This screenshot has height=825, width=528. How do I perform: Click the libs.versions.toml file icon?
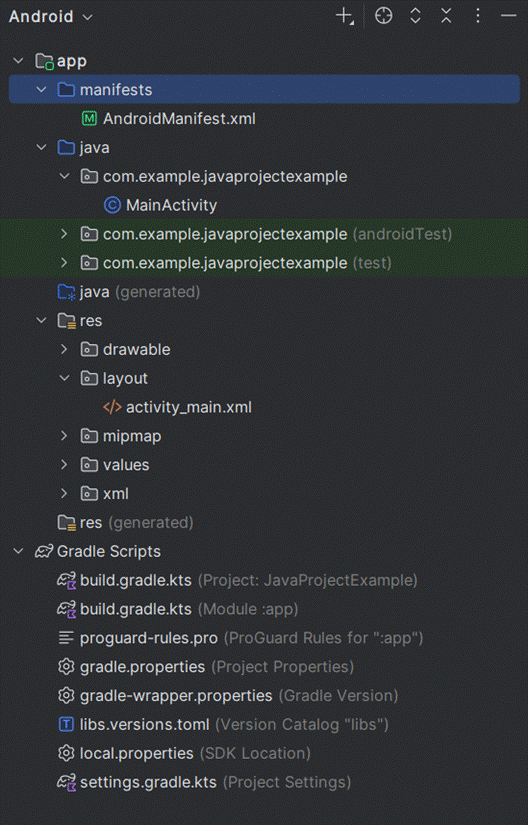66,725
